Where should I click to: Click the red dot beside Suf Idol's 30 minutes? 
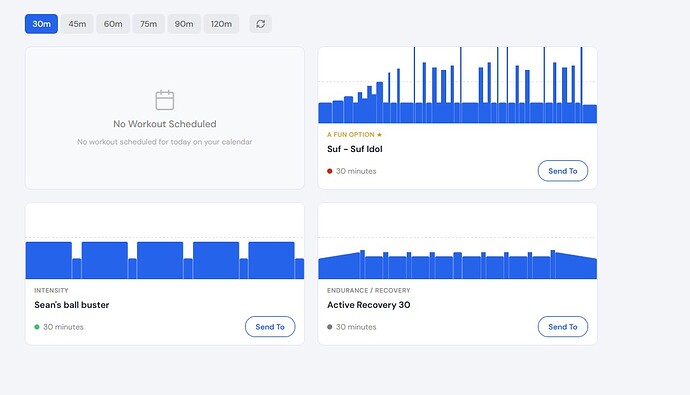click(330, 171)
